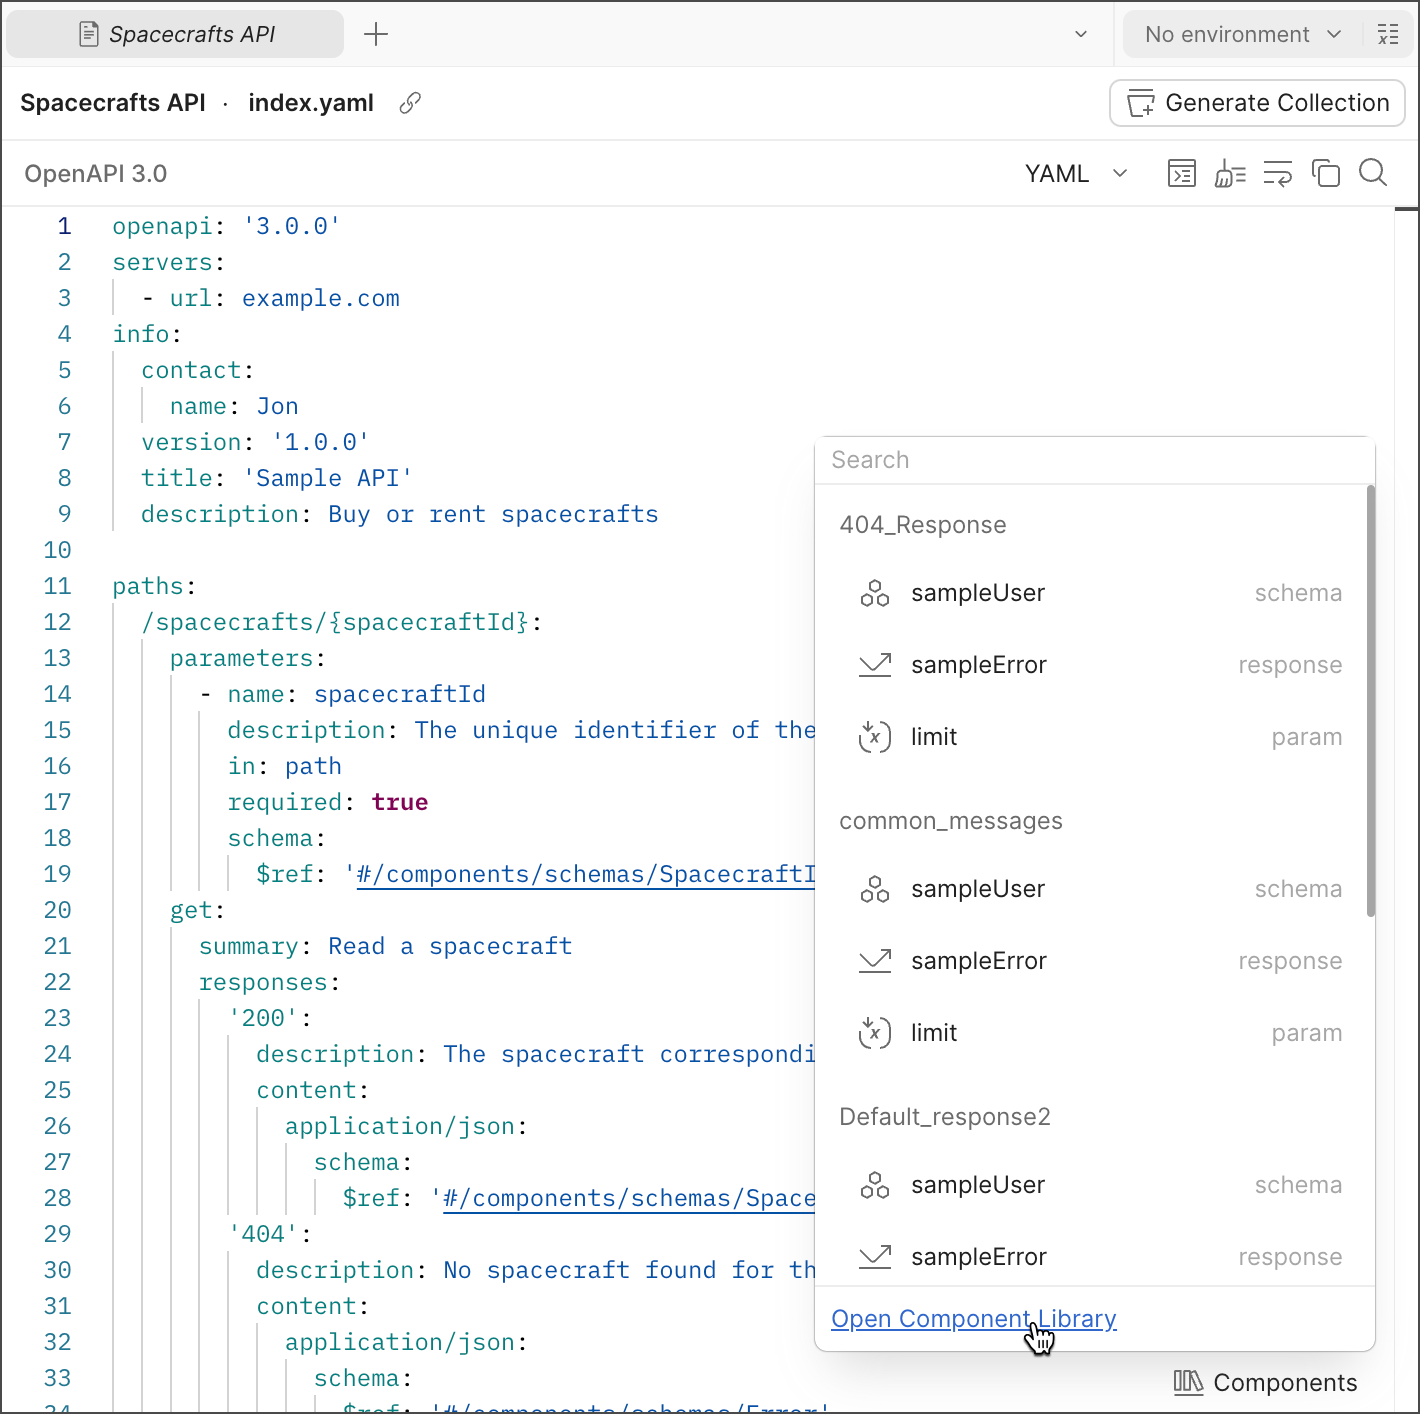Click the copy link icon next to index.yaml

tap(410, 103)
